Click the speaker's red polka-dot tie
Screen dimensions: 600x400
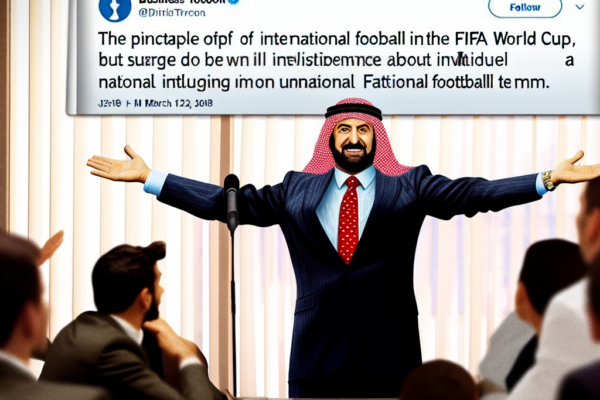[349, 220]
